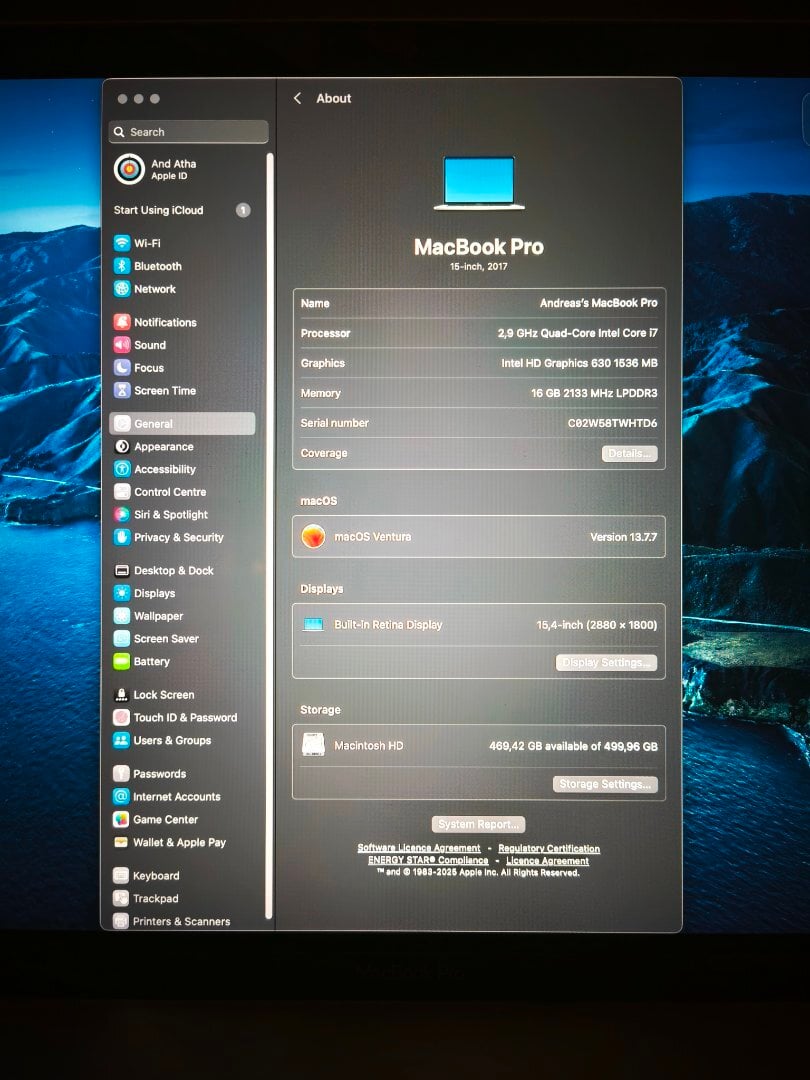This screenshot has width=810, height=1080.
Task: Open Privacy & Security hand icon
Action: pos(122,537)
